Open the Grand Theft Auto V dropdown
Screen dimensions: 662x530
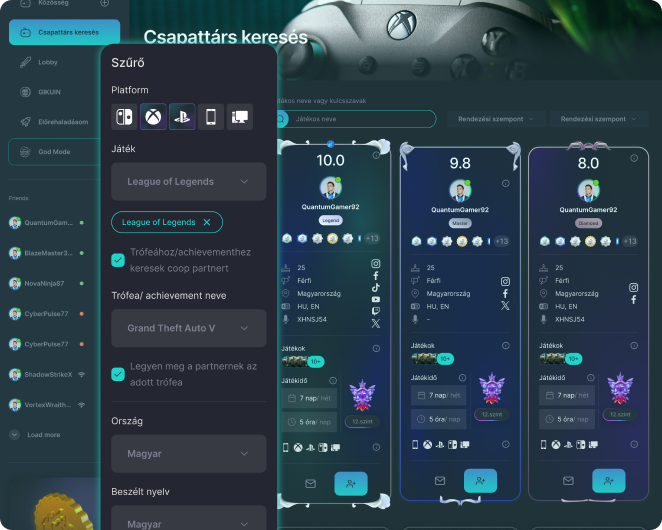click(188, 328)
